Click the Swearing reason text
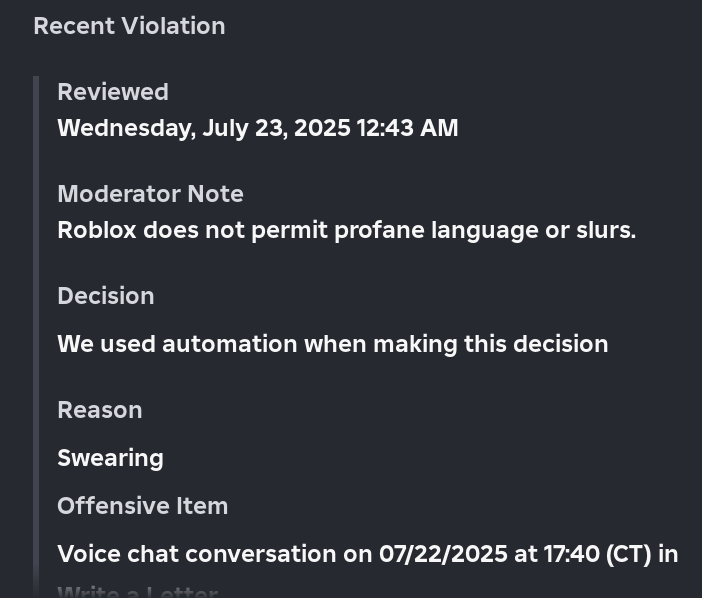This screenshot has height=598, width=702. 110,459
